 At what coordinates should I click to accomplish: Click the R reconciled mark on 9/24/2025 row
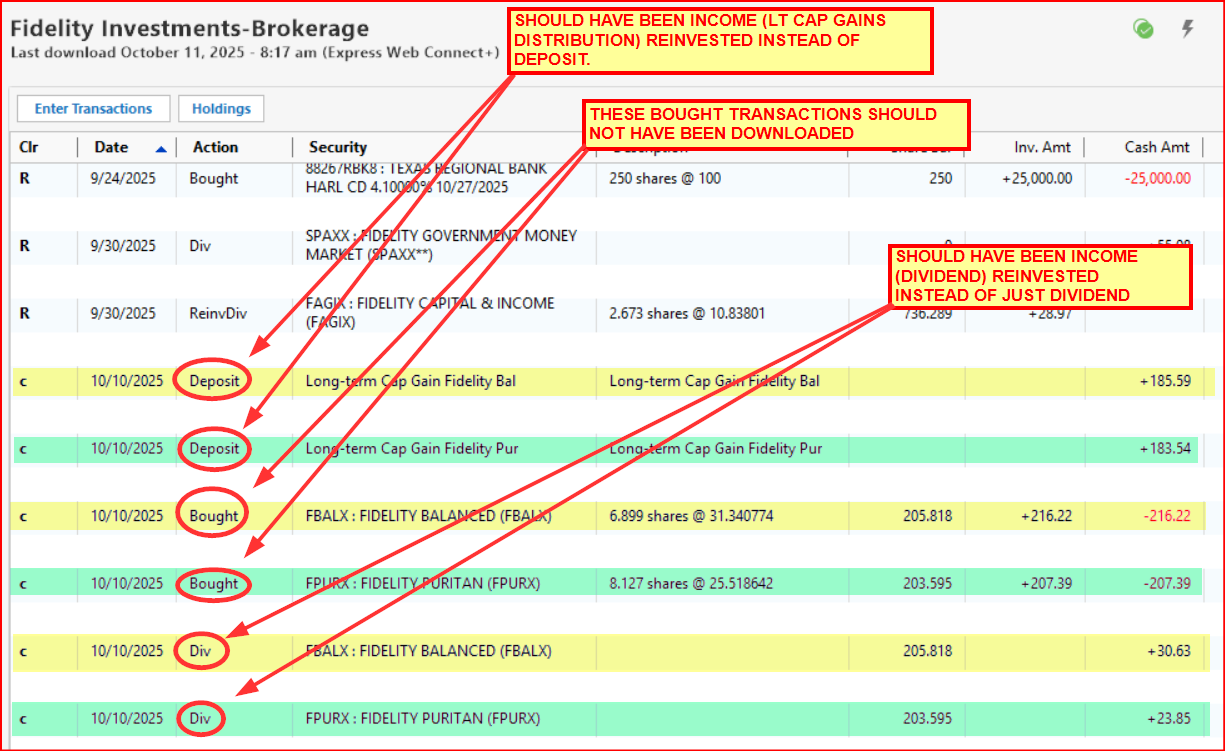[x=24, y=179]
